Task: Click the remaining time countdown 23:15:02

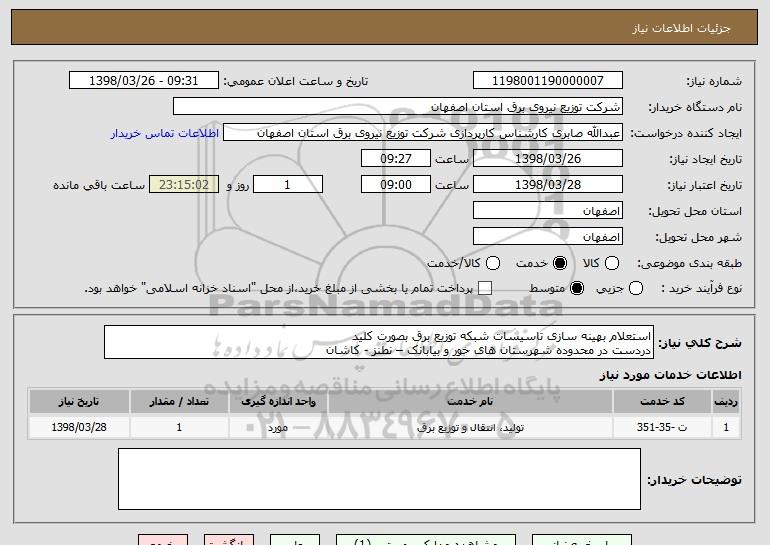Action: (184, 185)
